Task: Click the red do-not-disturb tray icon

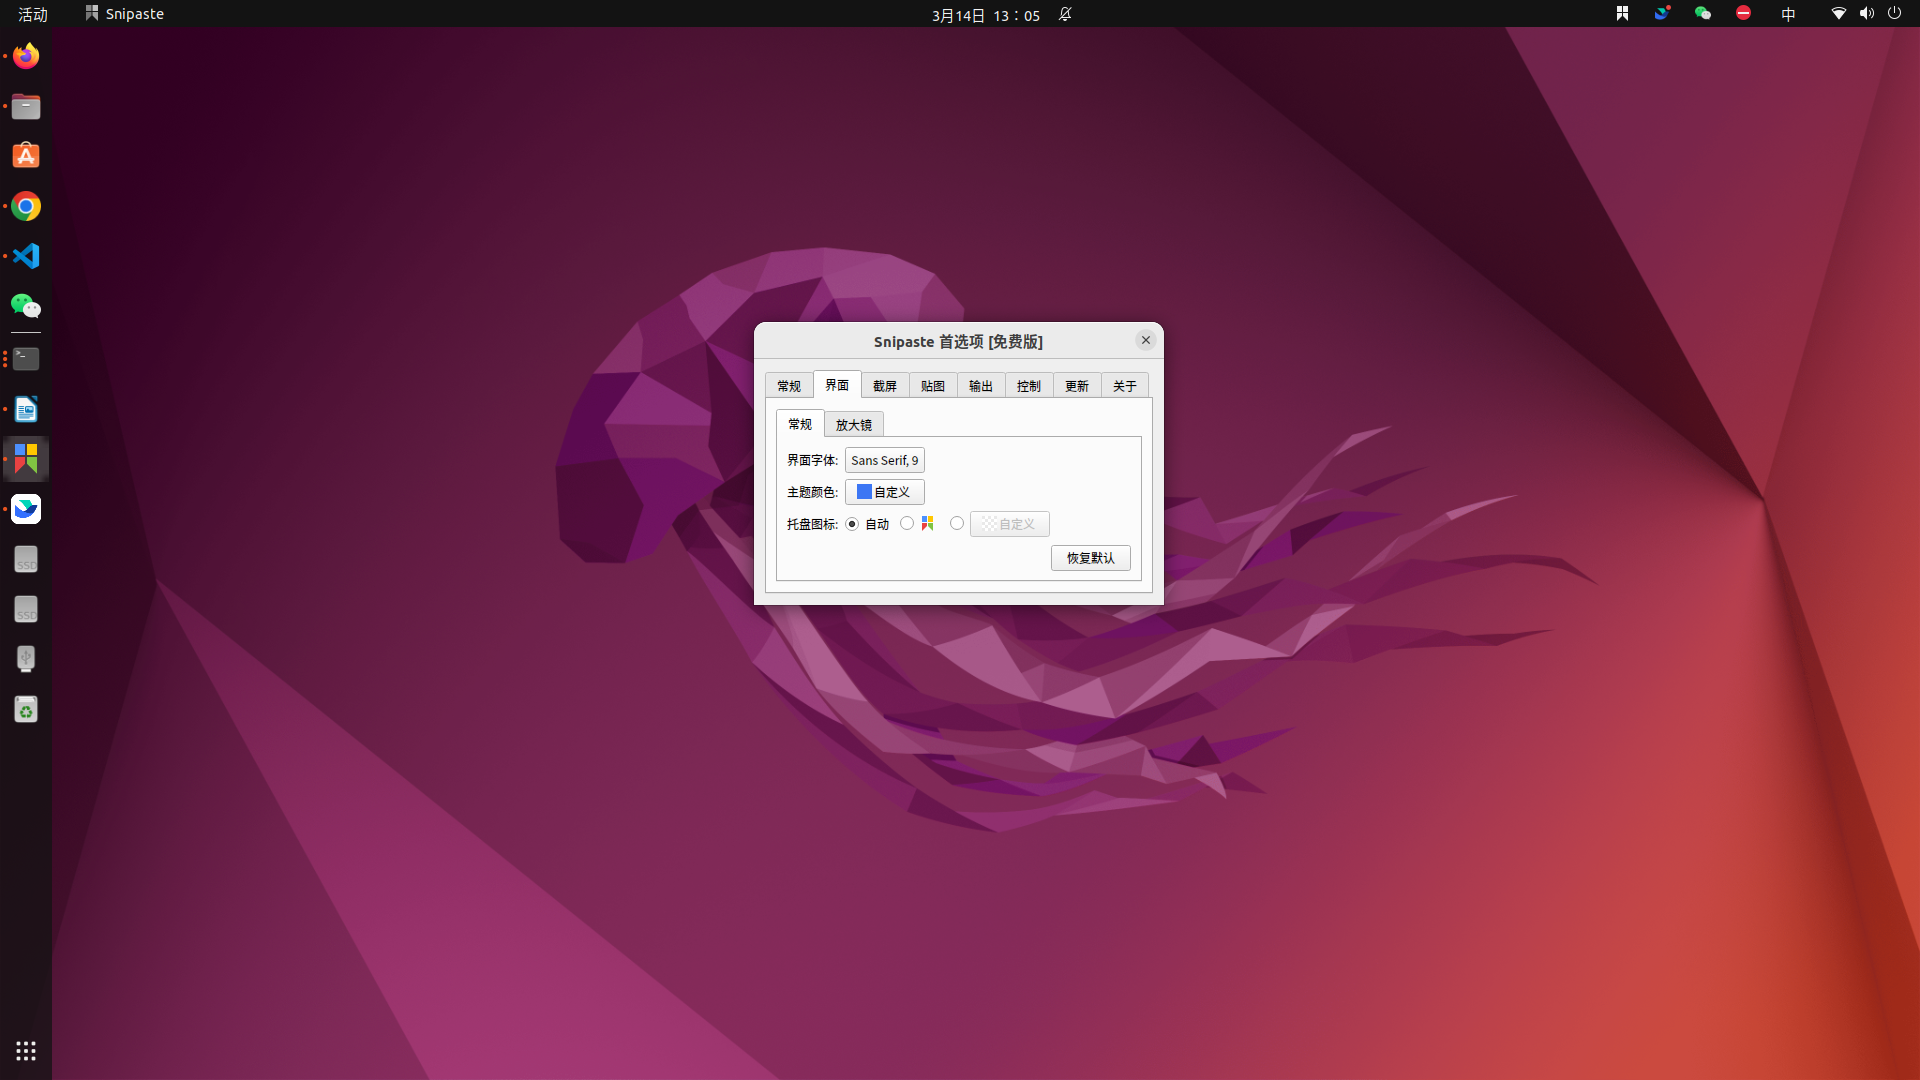Action: coord(1743,14)
